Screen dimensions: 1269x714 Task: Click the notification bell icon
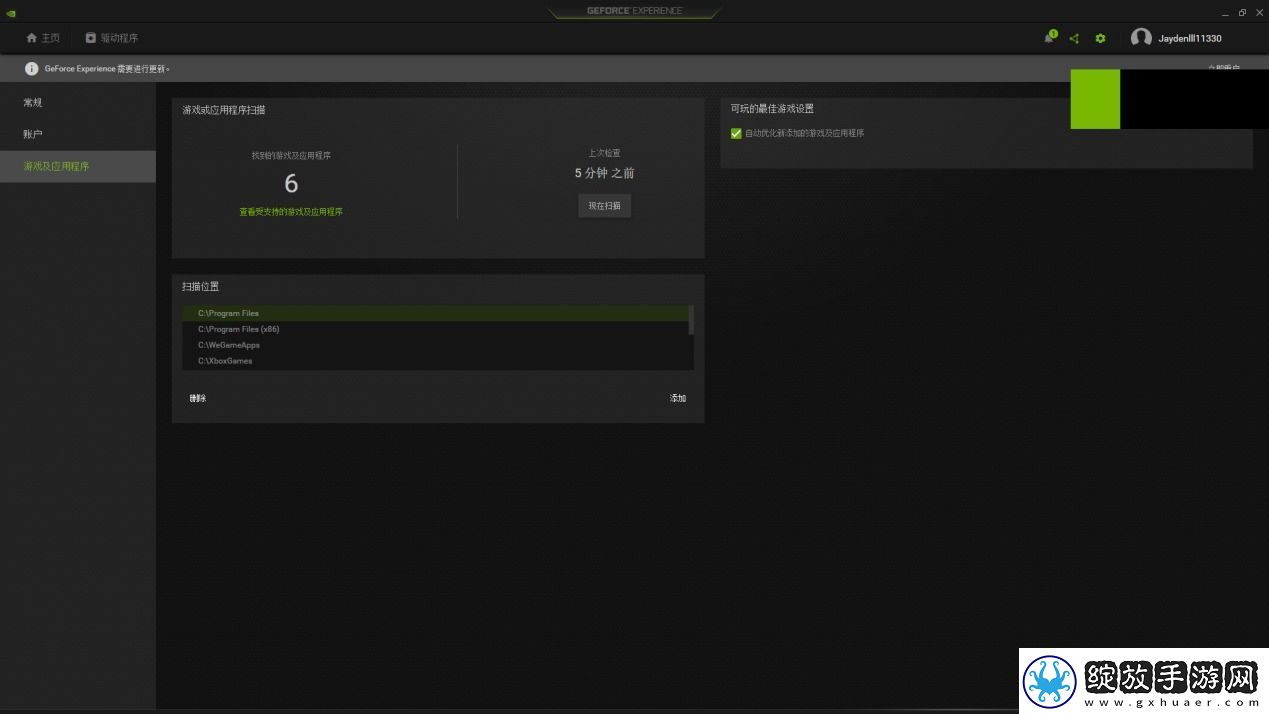tap(1049, 38)
